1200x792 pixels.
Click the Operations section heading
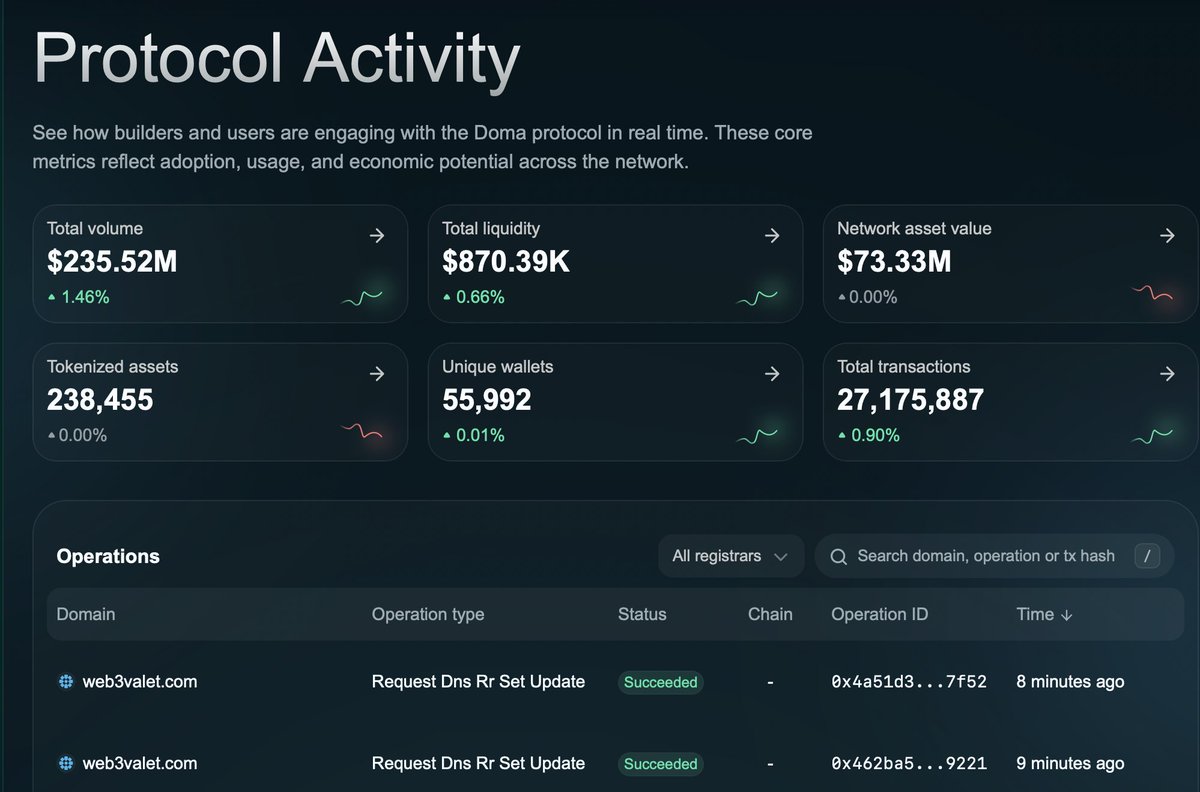tap(108, 556)
